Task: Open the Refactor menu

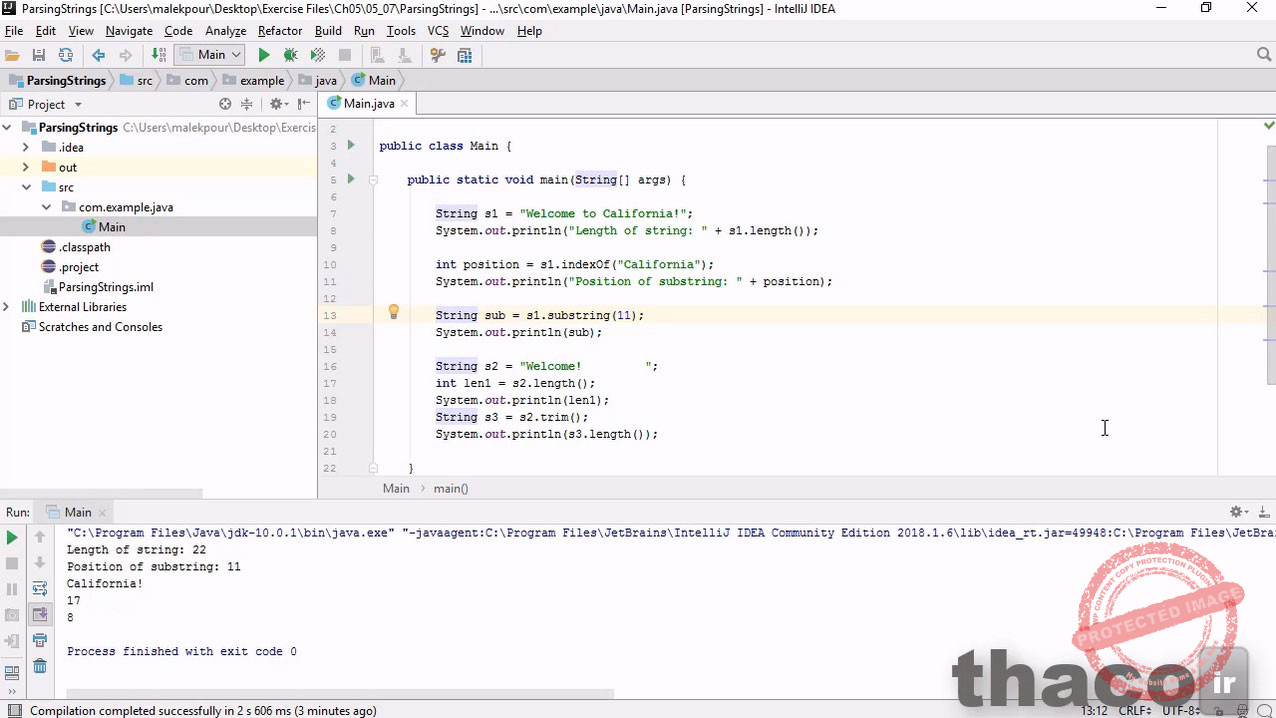Action: (279, 31)
